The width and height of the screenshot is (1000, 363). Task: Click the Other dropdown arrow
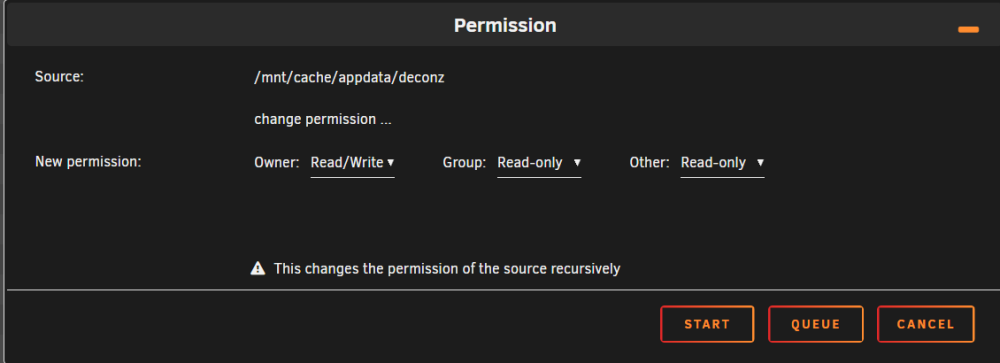point(760,163)
